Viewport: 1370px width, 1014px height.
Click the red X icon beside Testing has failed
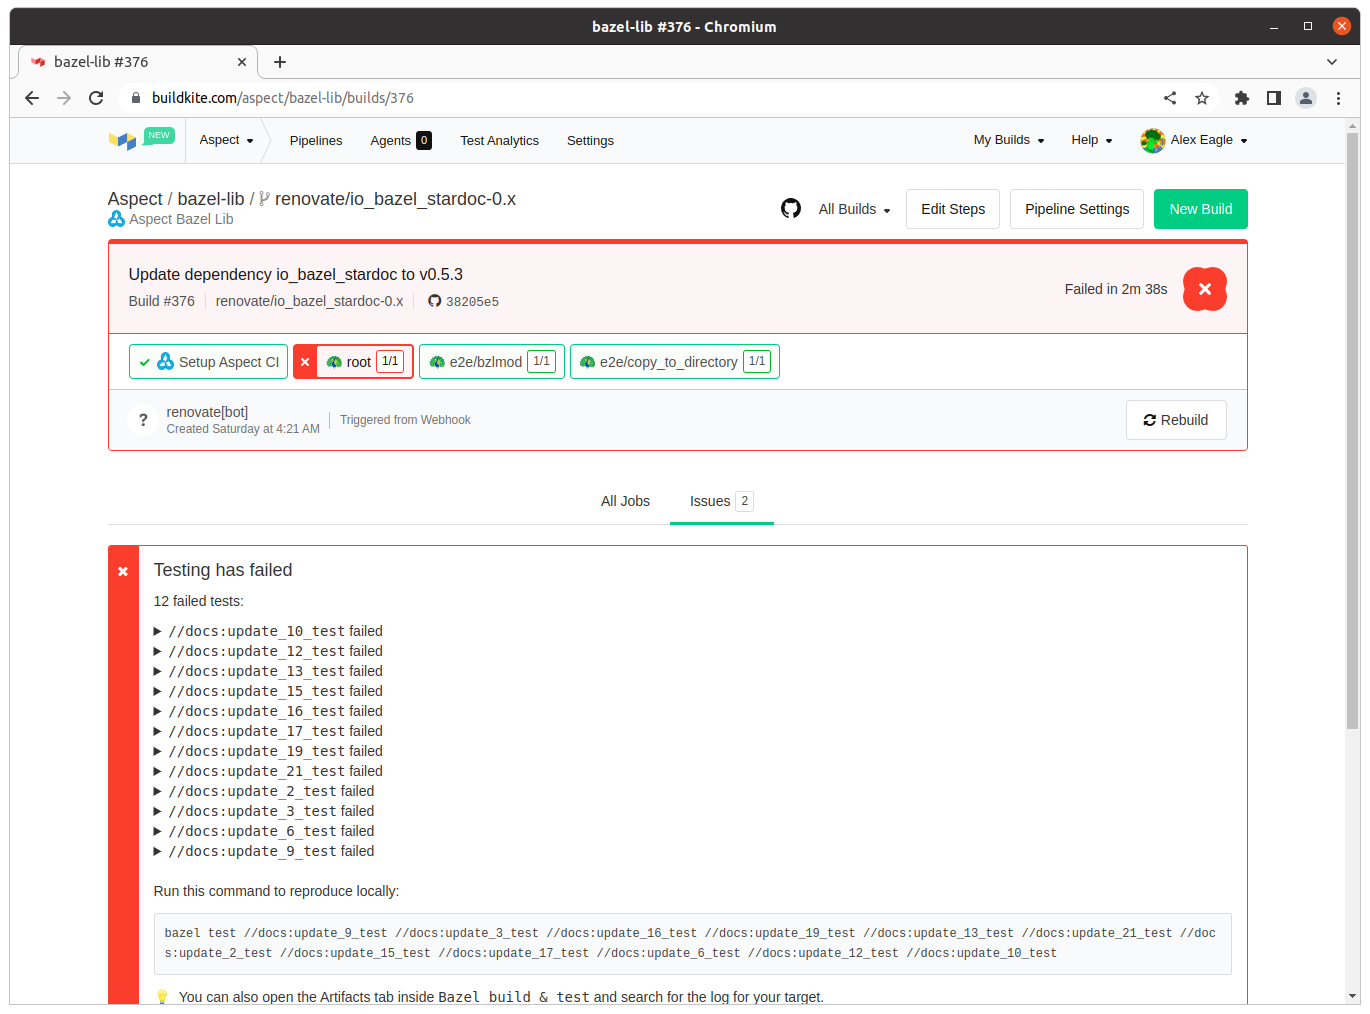pyautogui.click(x=123, y=572)
